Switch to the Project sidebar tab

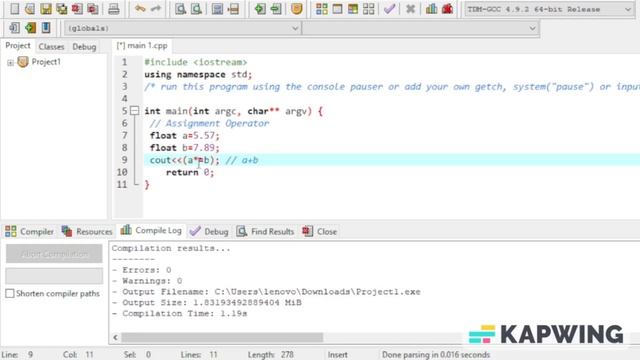pos(18,46)
